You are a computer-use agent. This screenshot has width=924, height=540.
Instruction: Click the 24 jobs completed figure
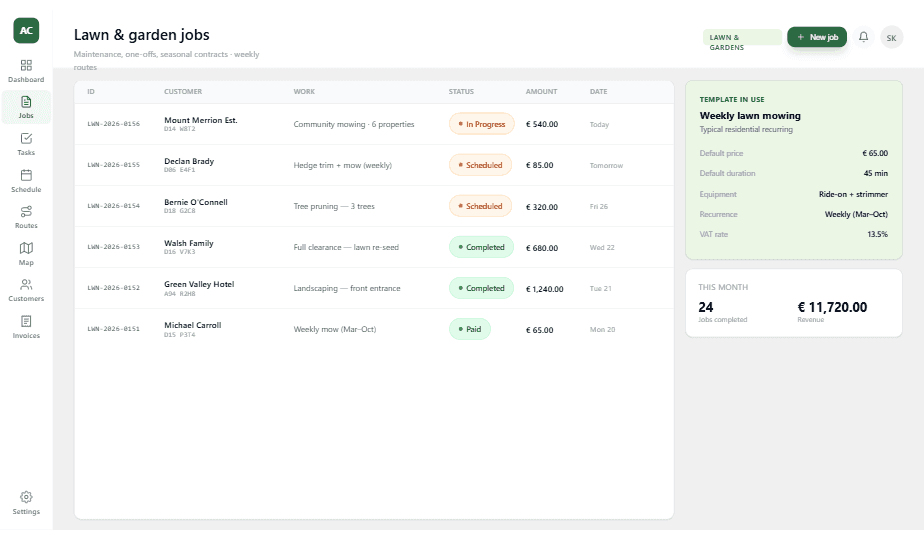pos(705,307)
